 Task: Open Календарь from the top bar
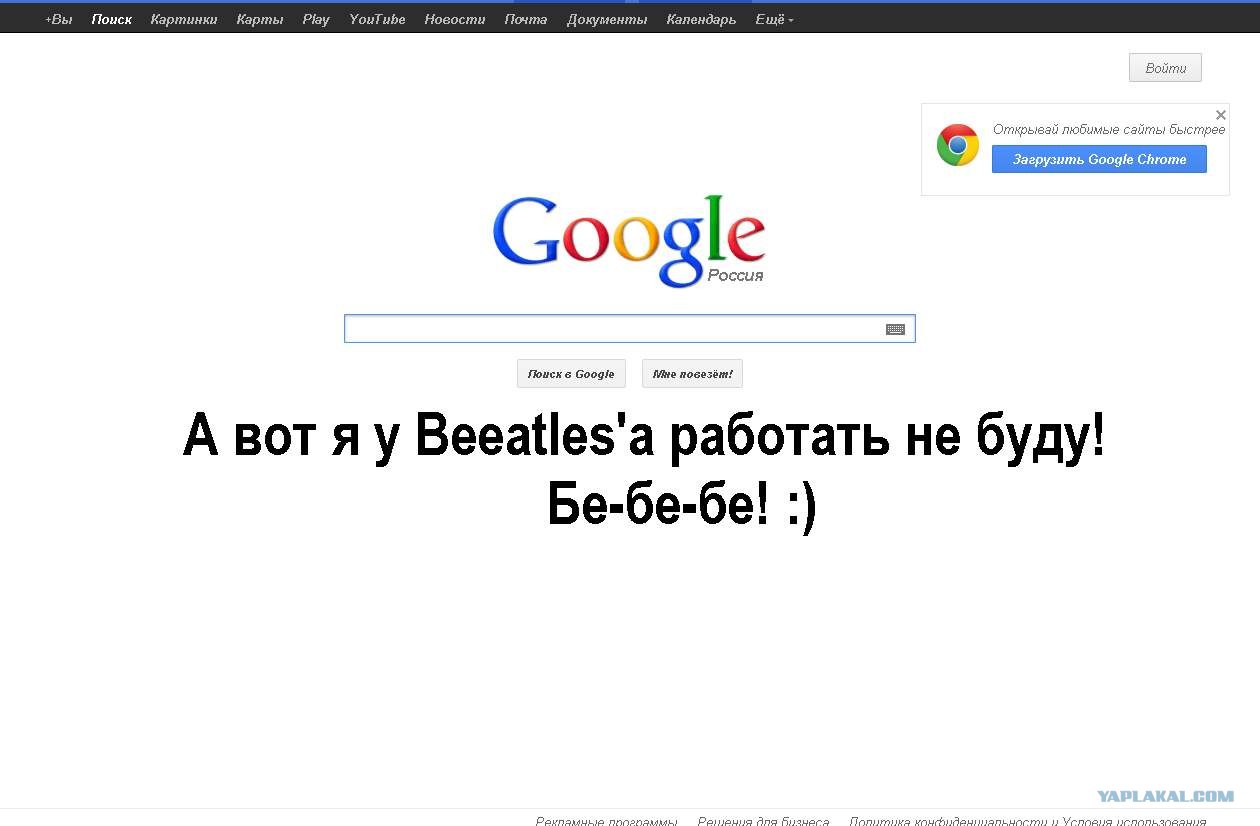[x=701, y=19]
